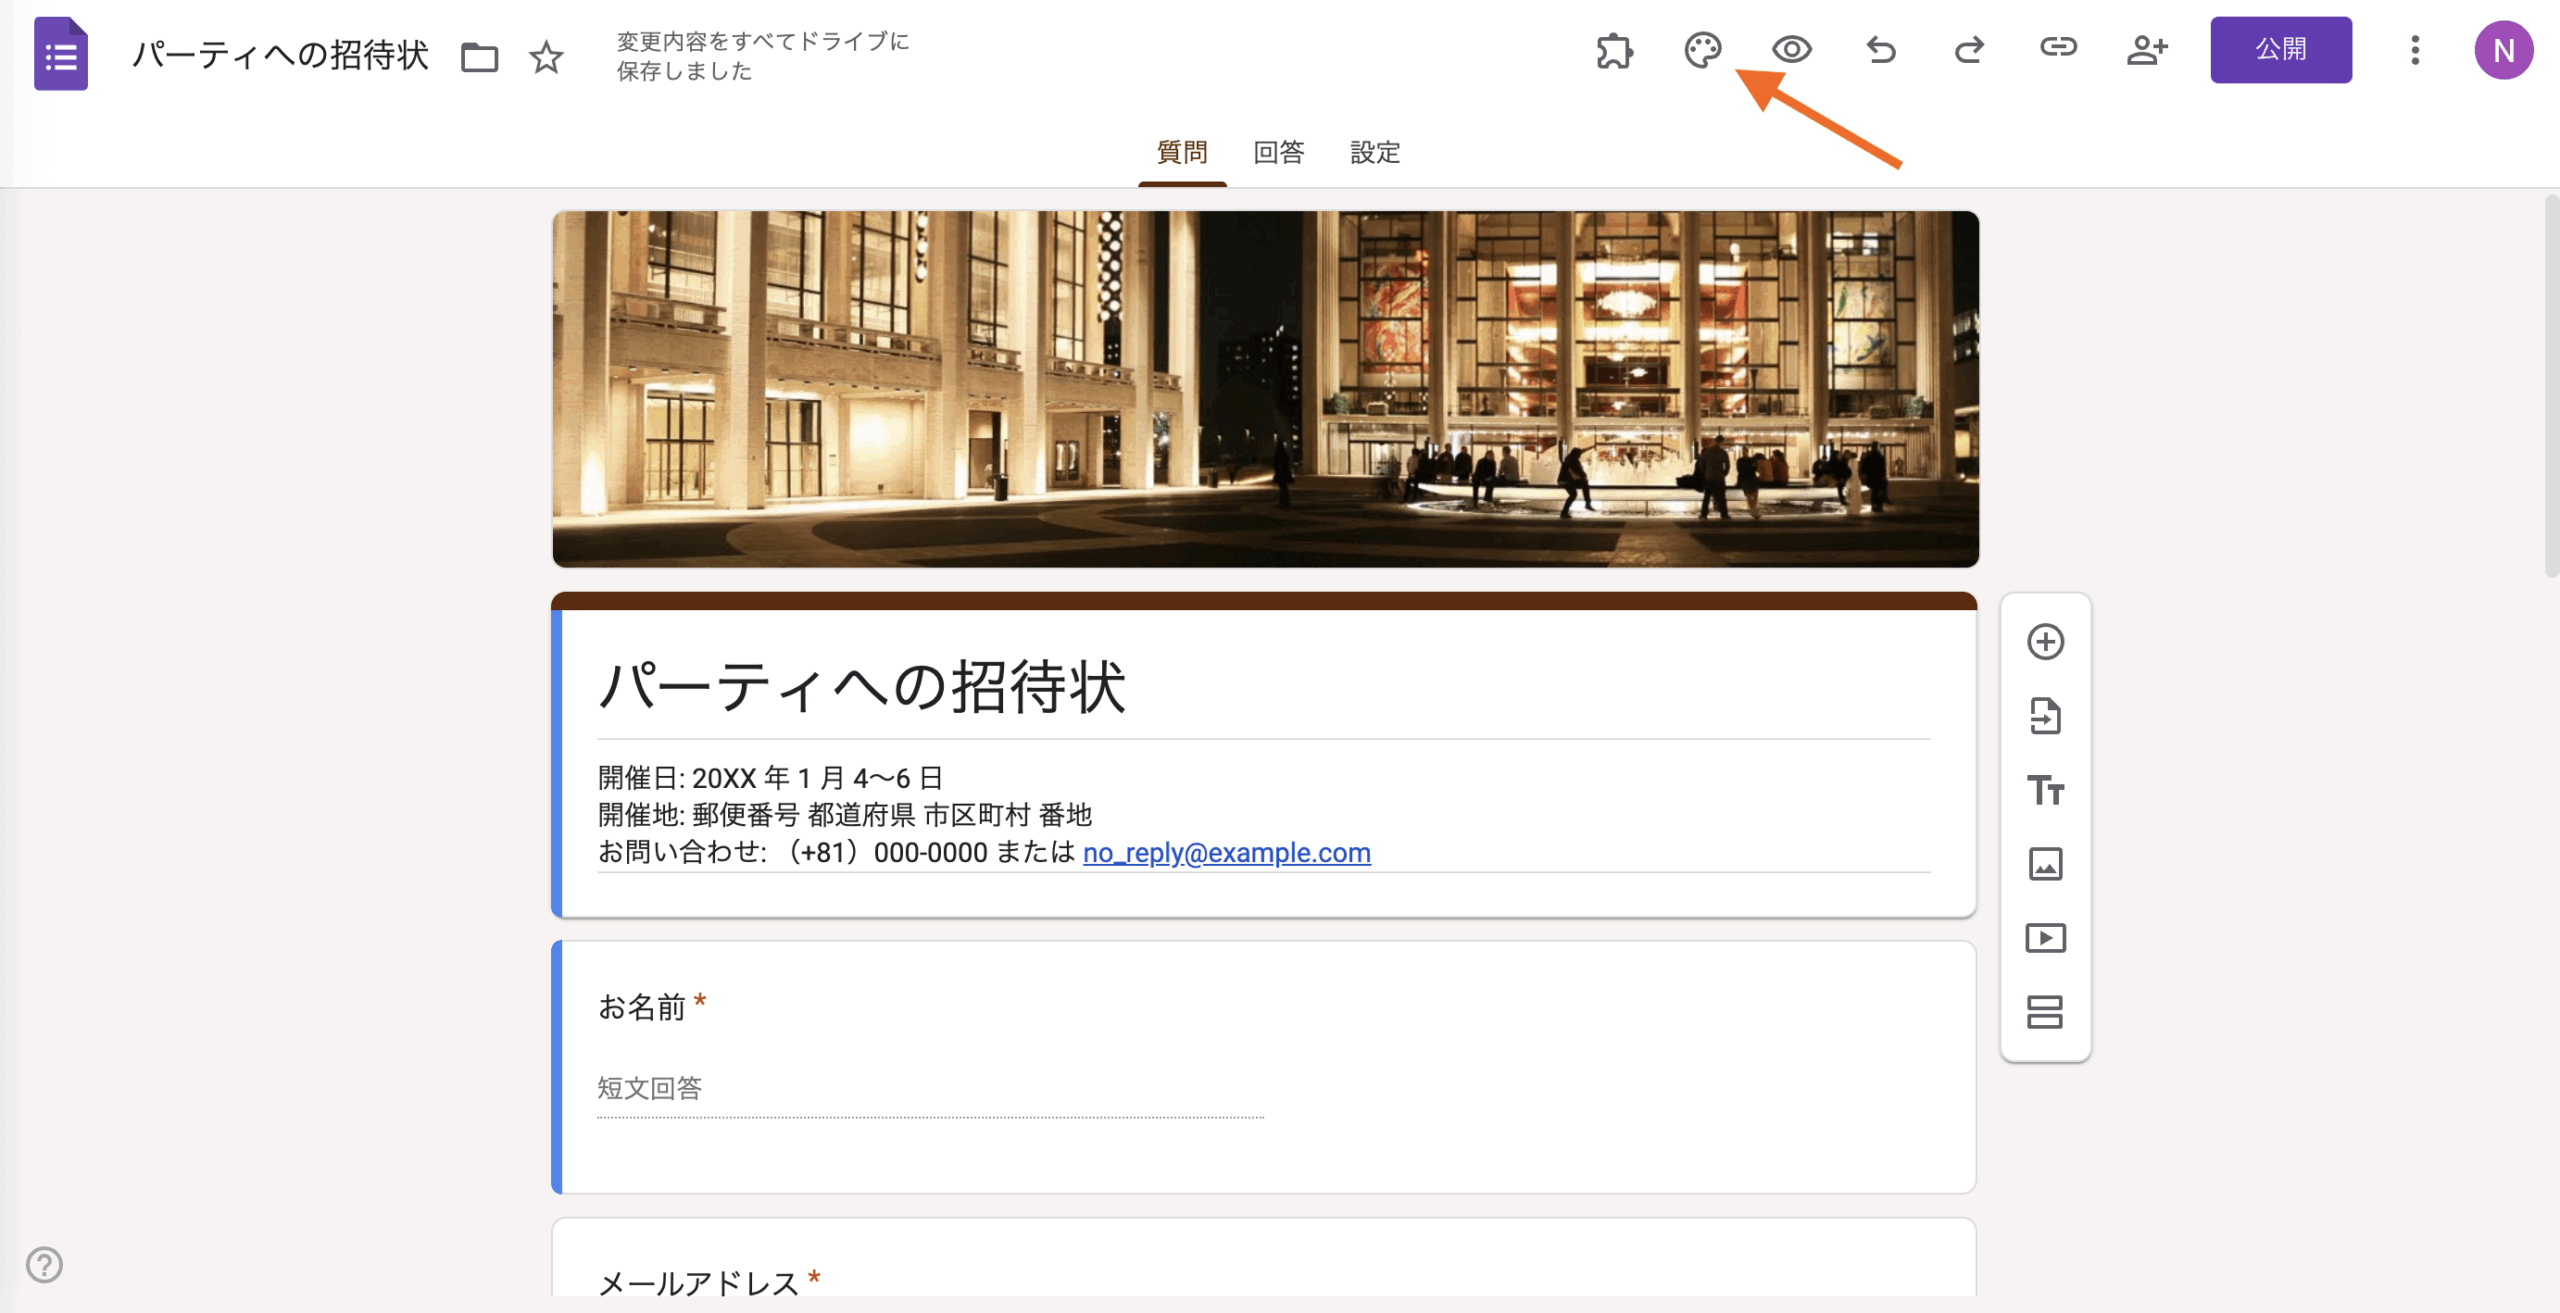Image resolution: width=2560 pixels, height=1313 pixels.
Task: Click the 短文回答 answer field
Action: (930, 1089)
